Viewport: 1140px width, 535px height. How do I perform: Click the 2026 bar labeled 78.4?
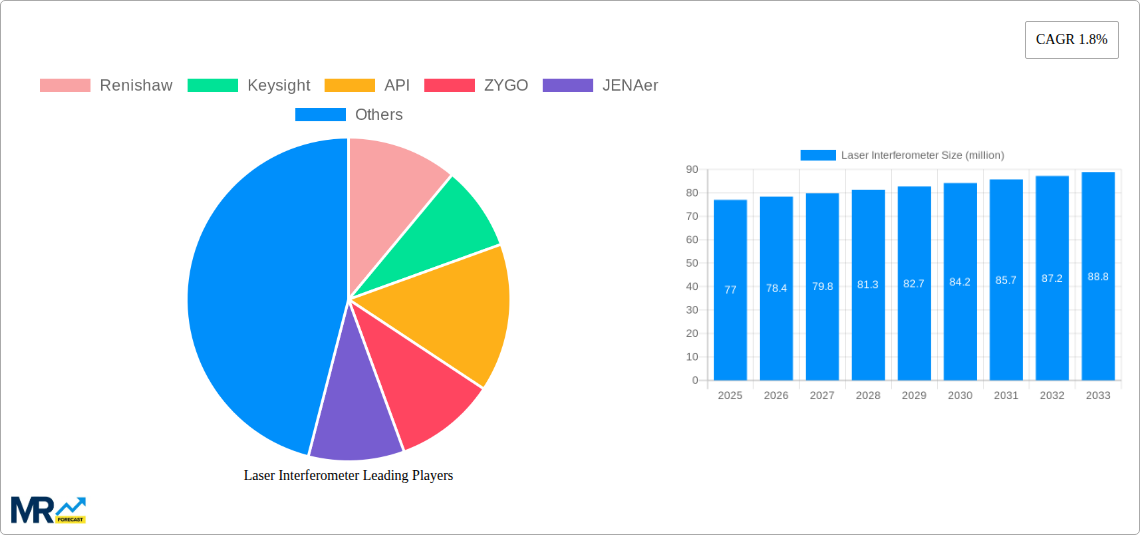[x=776, y=289]
